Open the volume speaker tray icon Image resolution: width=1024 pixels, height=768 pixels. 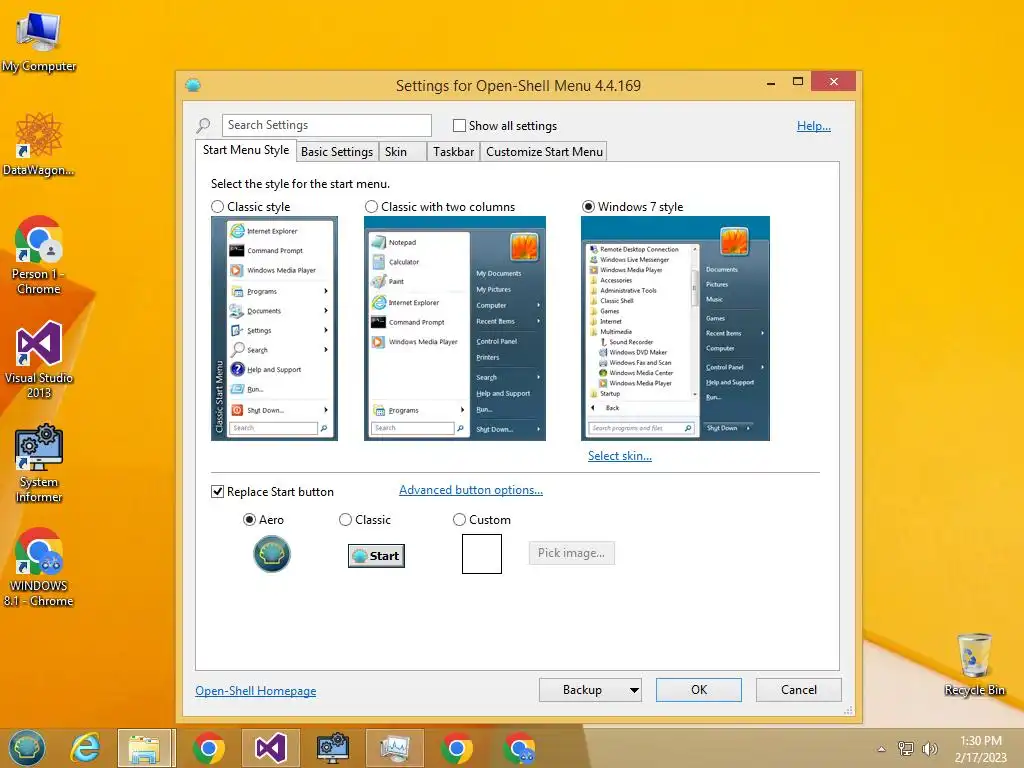(x=929, y=748)
